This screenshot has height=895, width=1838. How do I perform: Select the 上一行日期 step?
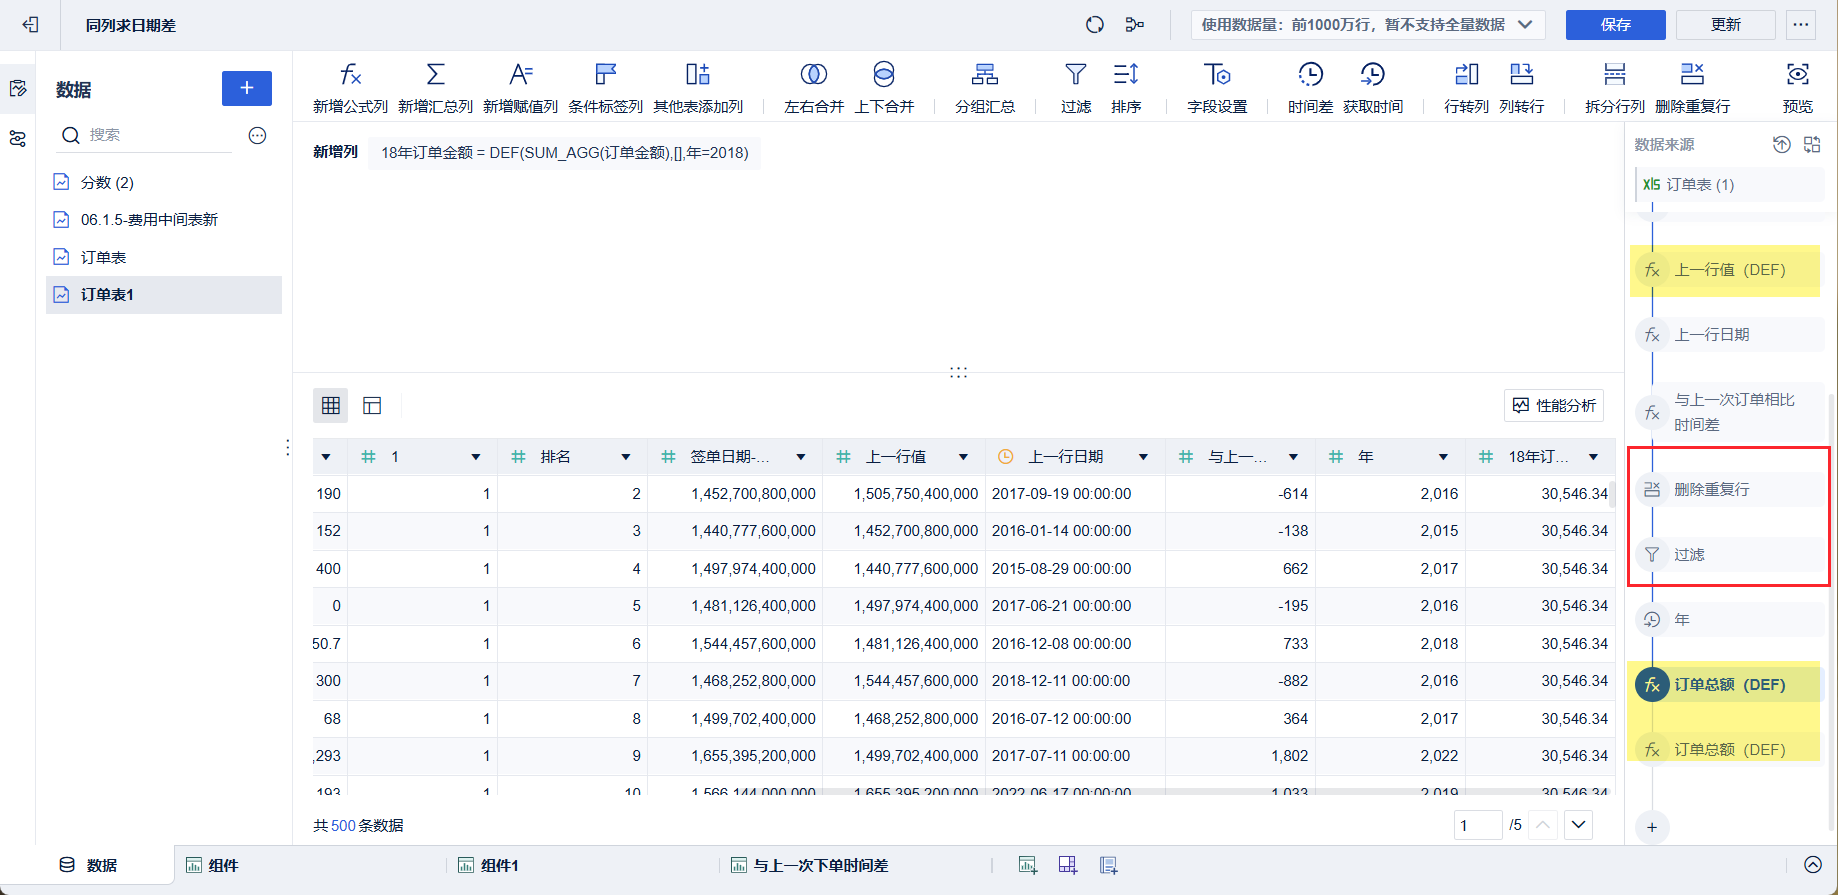(1729, 335)
